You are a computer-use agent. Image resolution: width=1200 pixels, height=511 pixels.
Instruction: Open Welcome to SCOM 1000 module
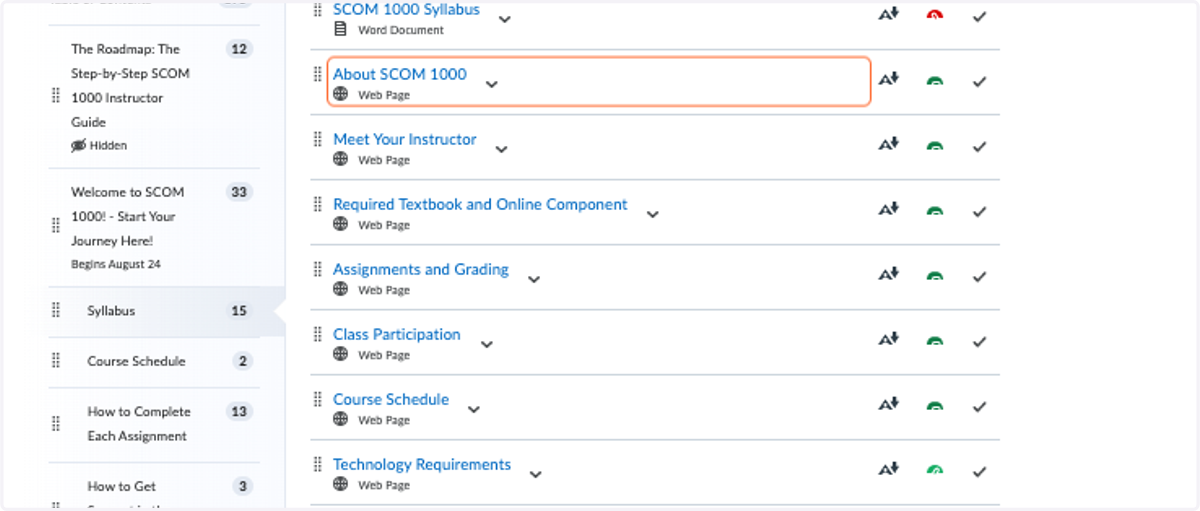click(x=127, y=216)
